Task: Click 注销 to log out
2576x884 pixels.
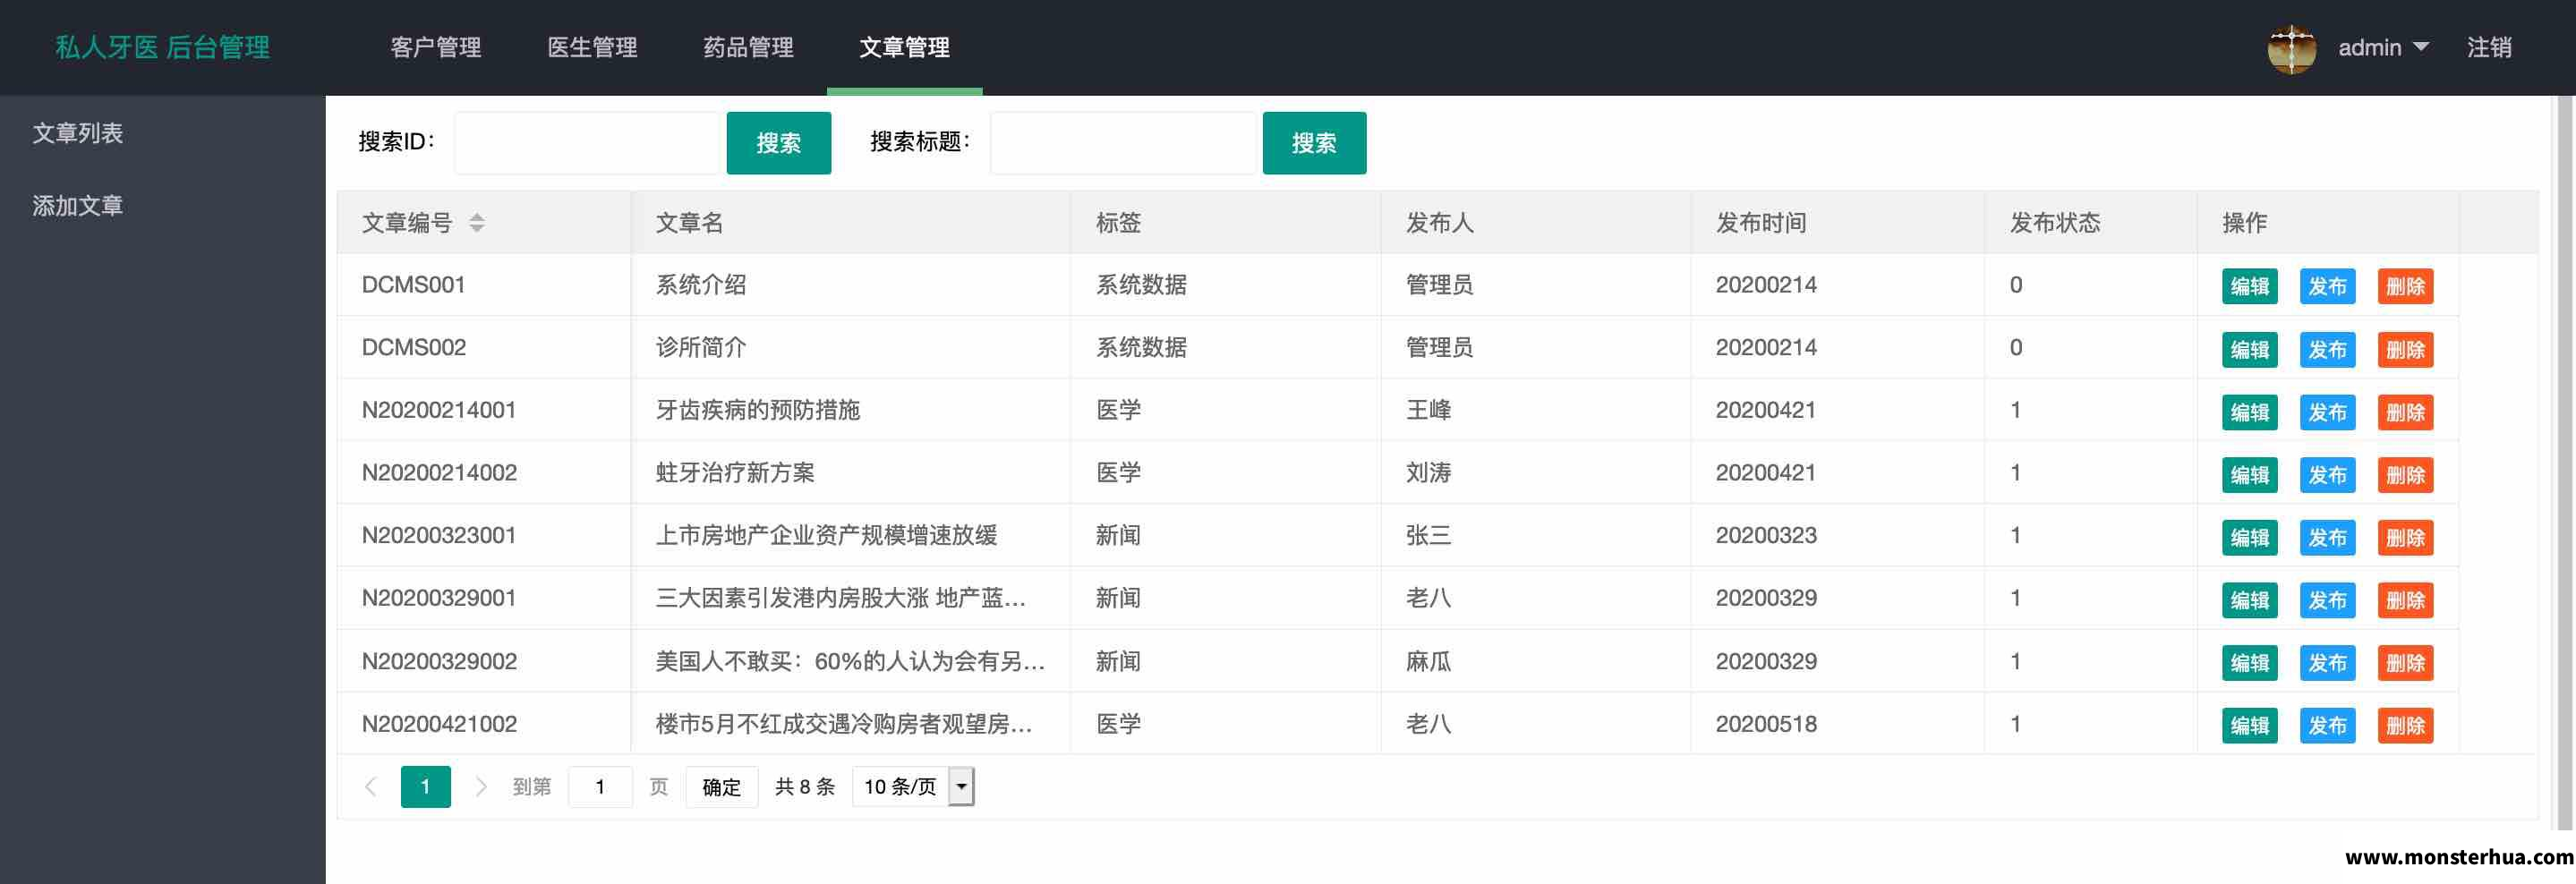Action: tap(2489, 48)
